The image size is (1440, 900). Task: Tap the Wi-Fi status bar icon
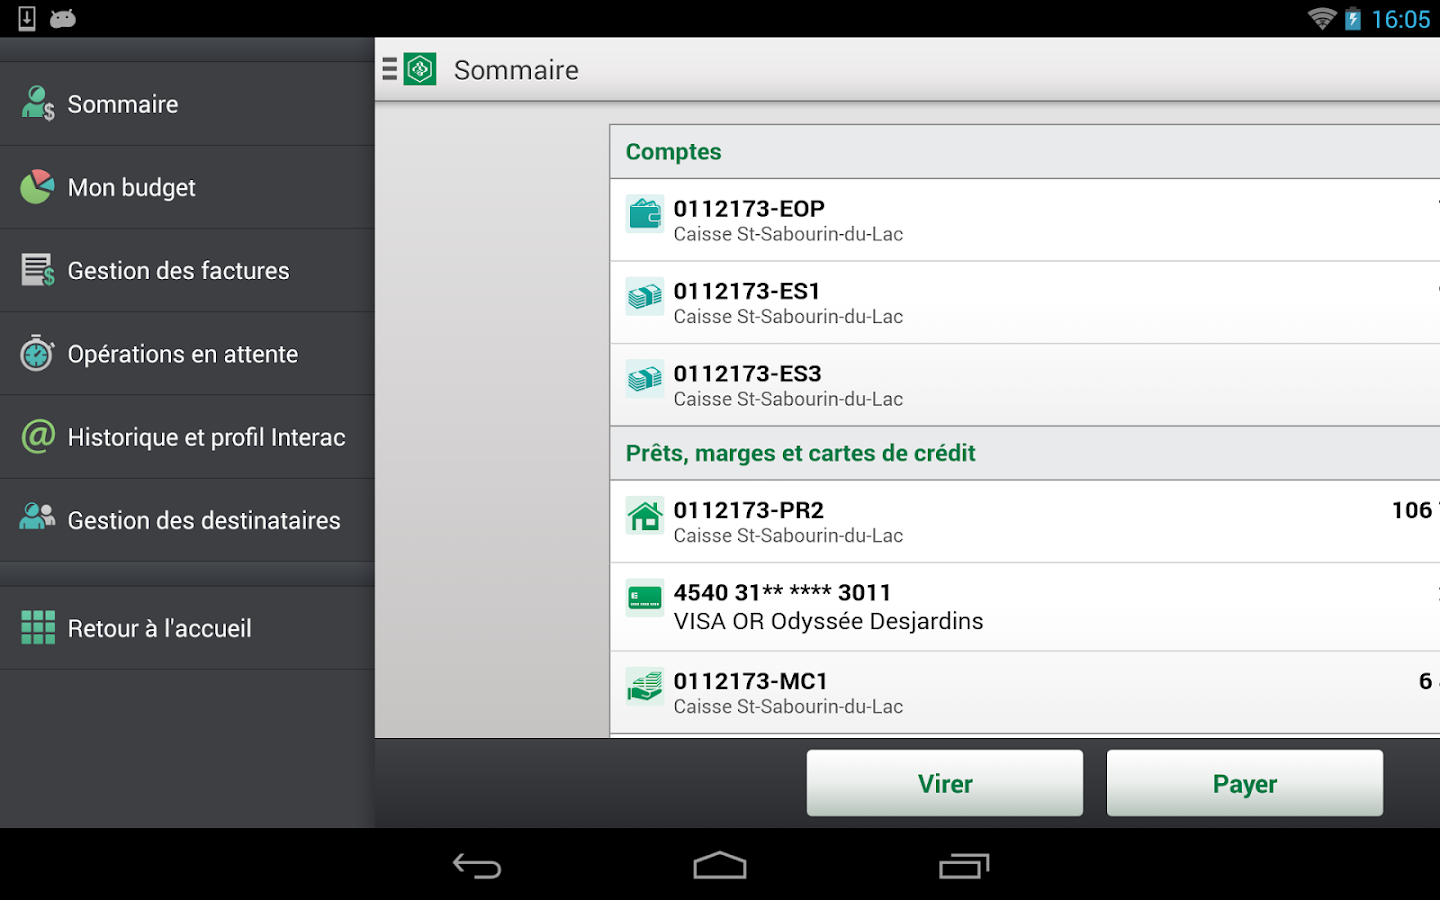(1322, 18)
